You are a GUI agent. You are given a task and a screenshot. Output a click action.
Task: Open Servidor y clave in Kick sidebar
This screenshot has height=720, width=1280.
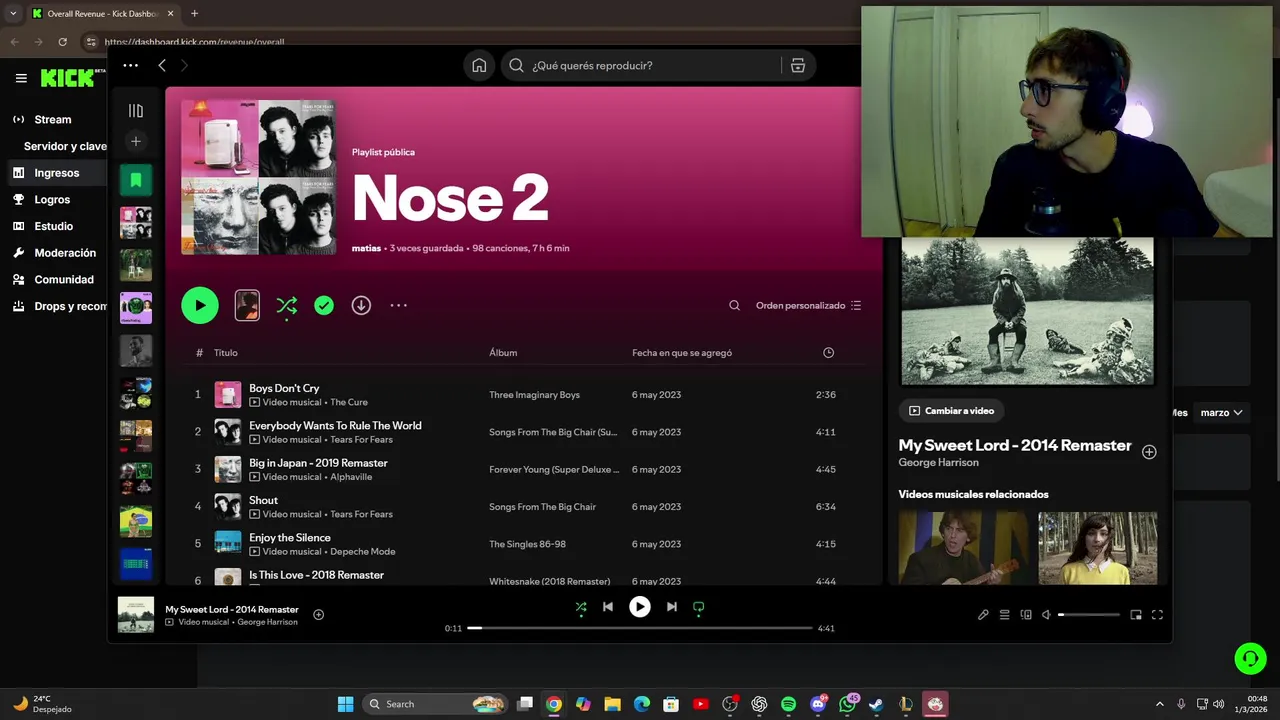65,146
